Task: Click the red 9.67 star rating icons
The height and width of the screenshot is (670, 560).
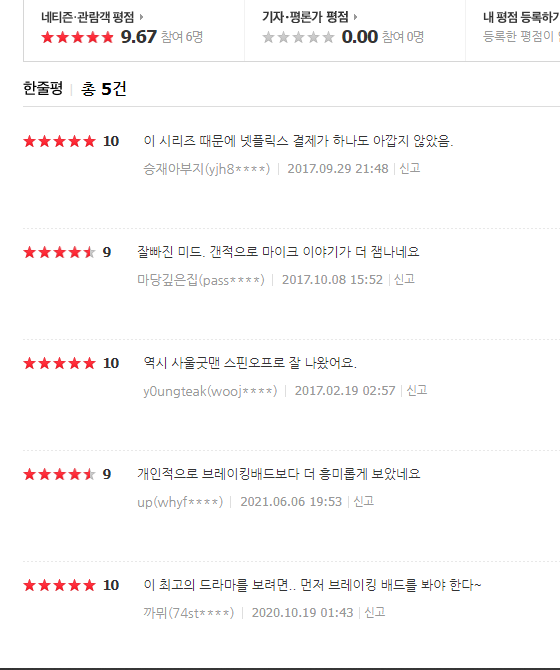Action: (x=77, y=37)
